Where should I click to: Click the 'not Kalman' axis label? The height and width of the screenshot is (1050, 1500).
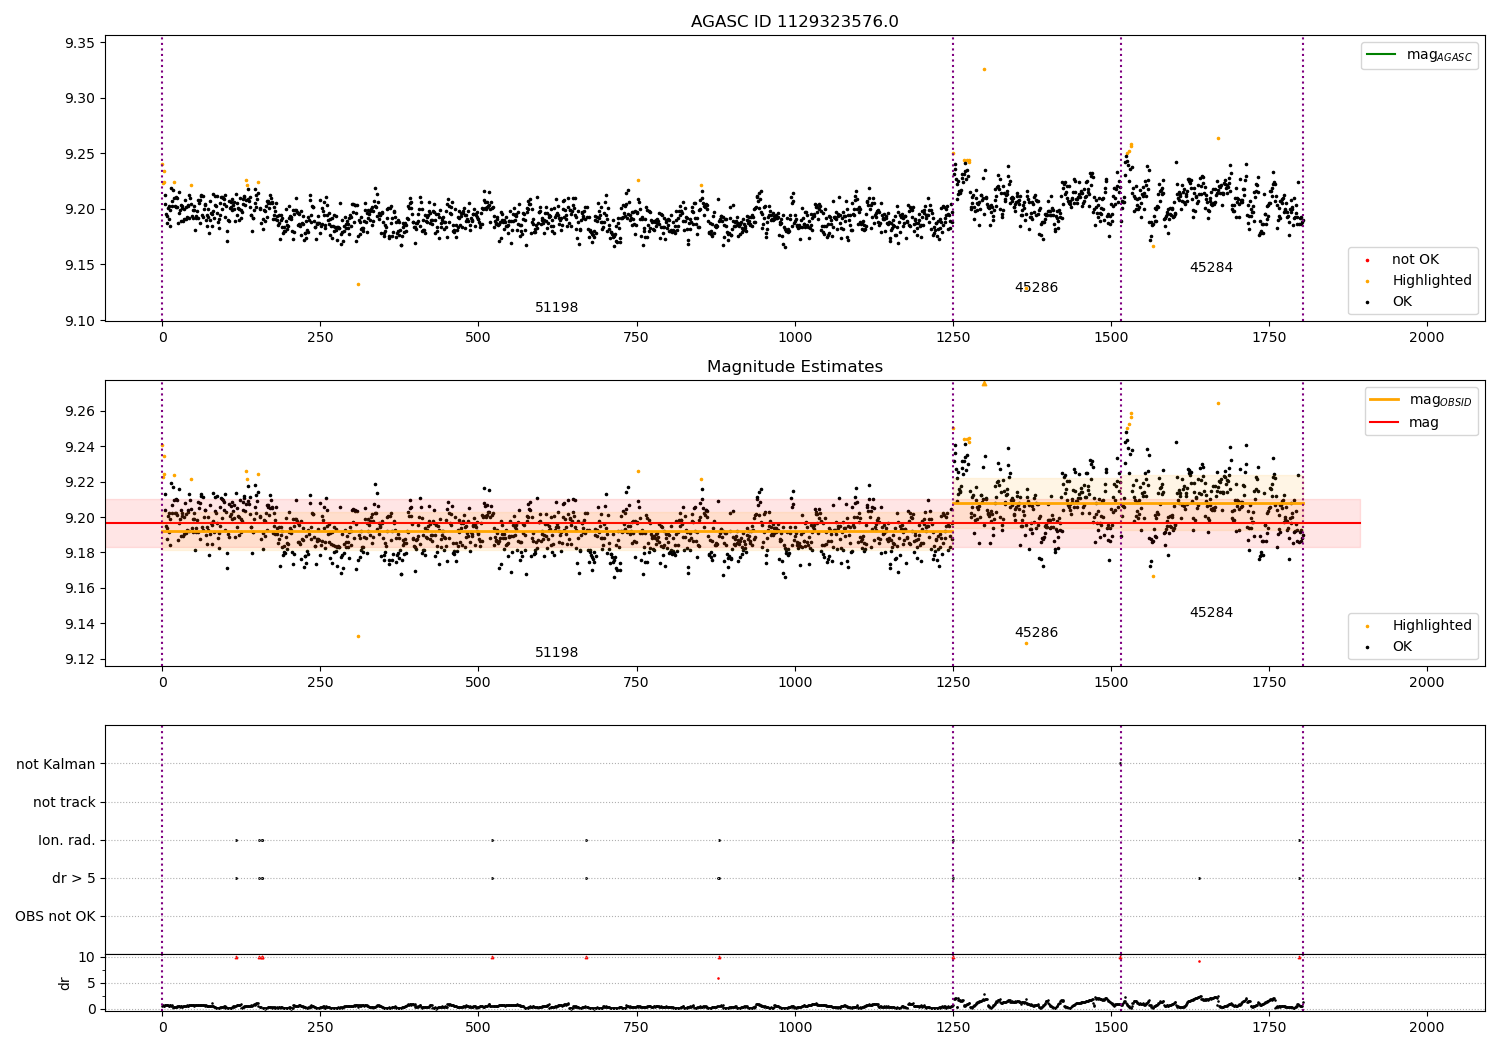click(56, 765)
